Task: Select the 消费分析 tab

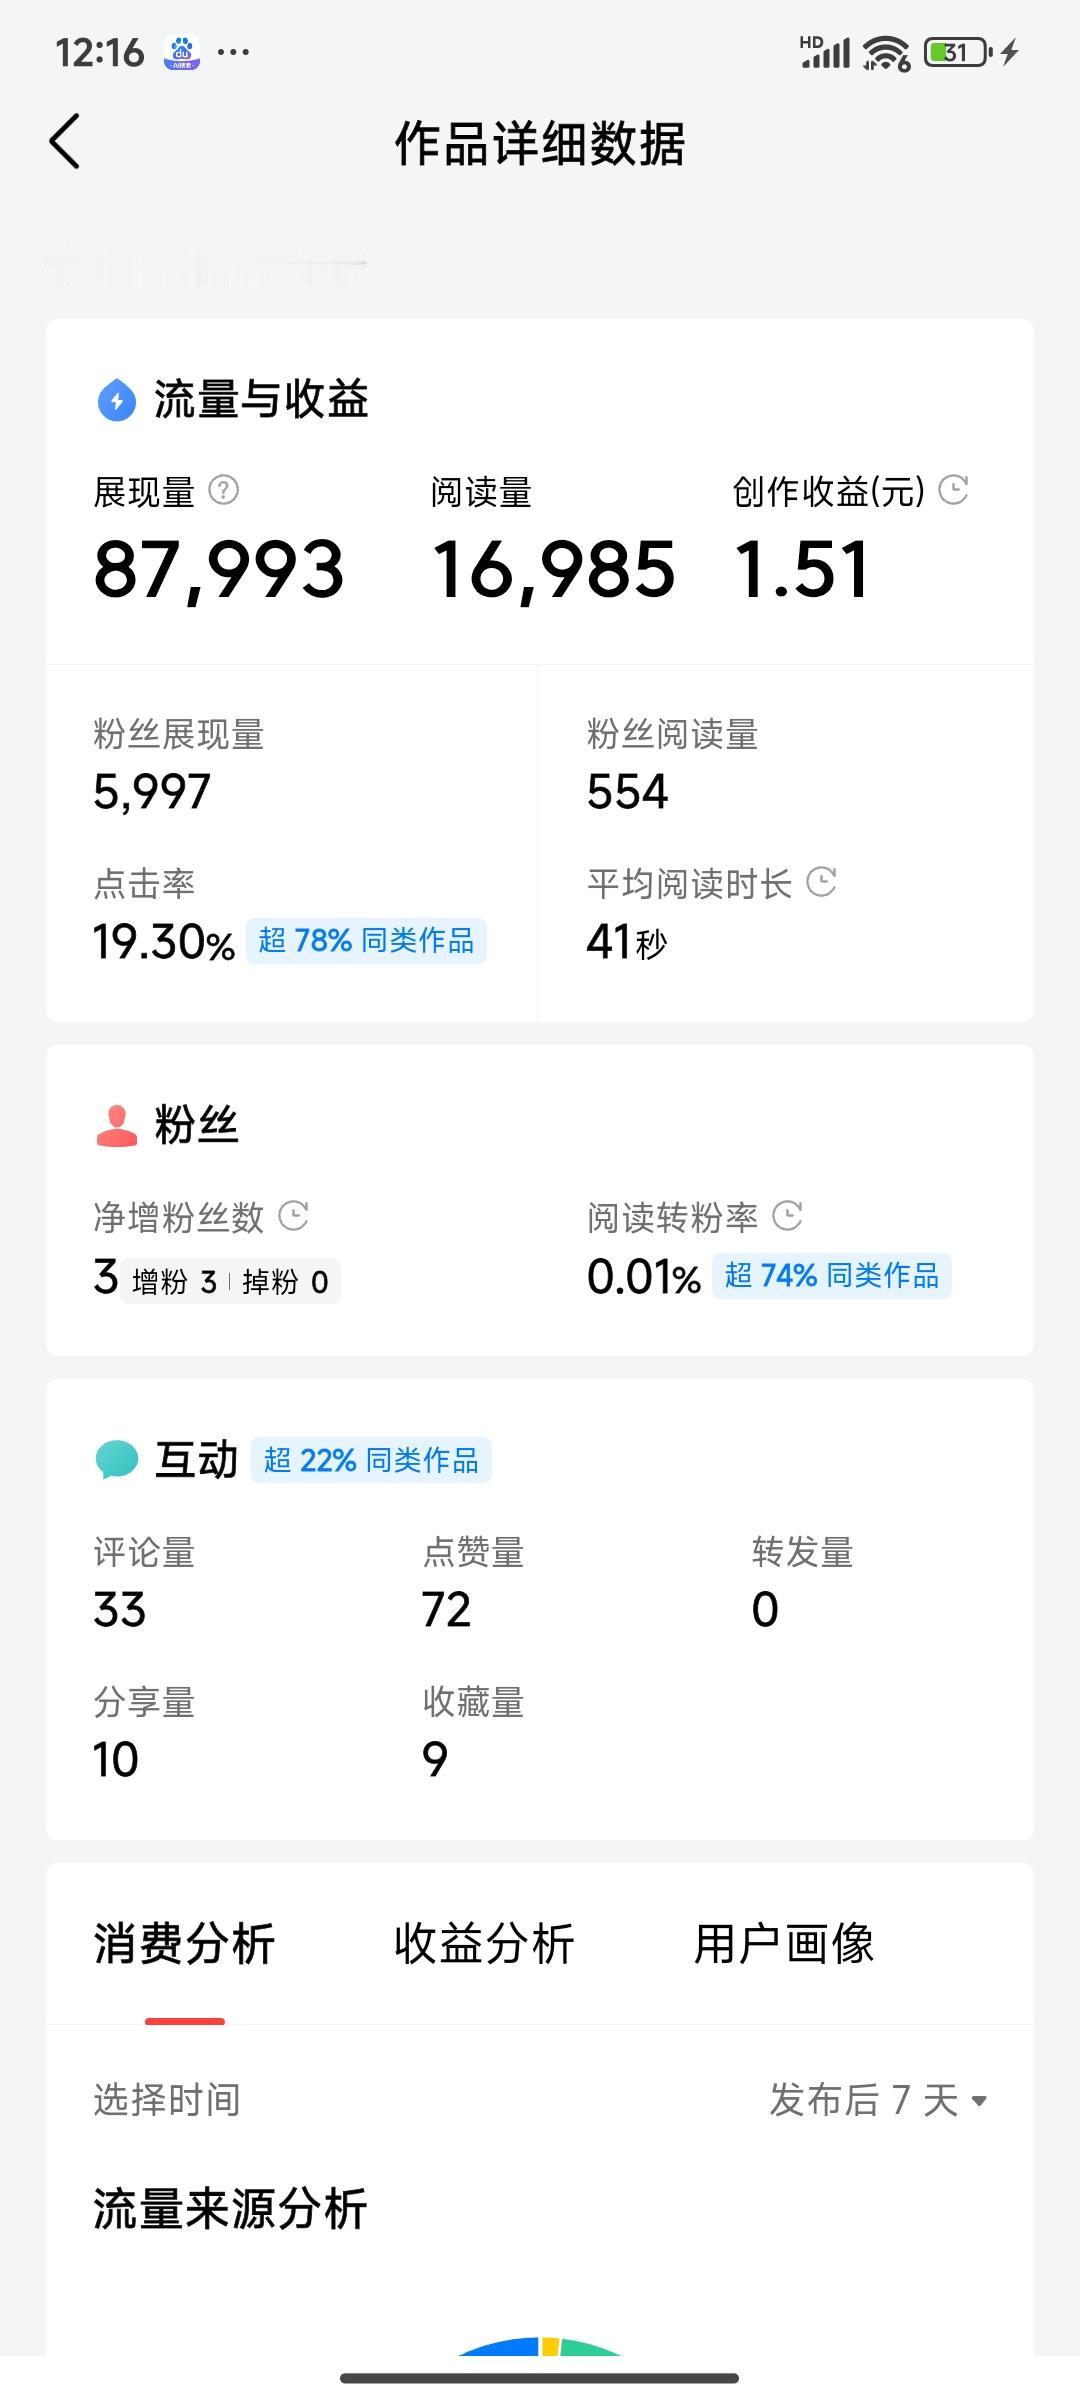Action: pos(184,1944)
